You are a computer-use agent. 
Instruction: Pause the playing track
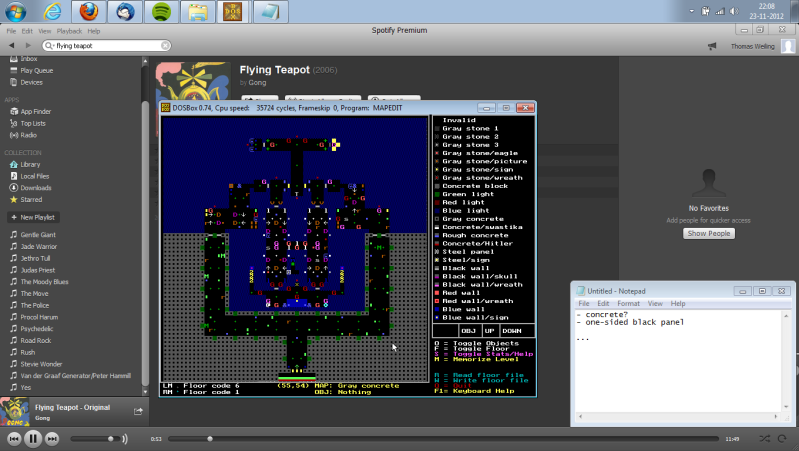click(x=33, y=438)
